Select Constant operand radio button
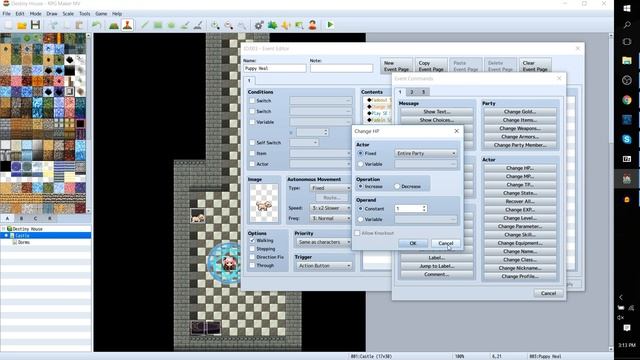Image resolution: width=640 pixels, height=360 pixels. click(360, 209)
